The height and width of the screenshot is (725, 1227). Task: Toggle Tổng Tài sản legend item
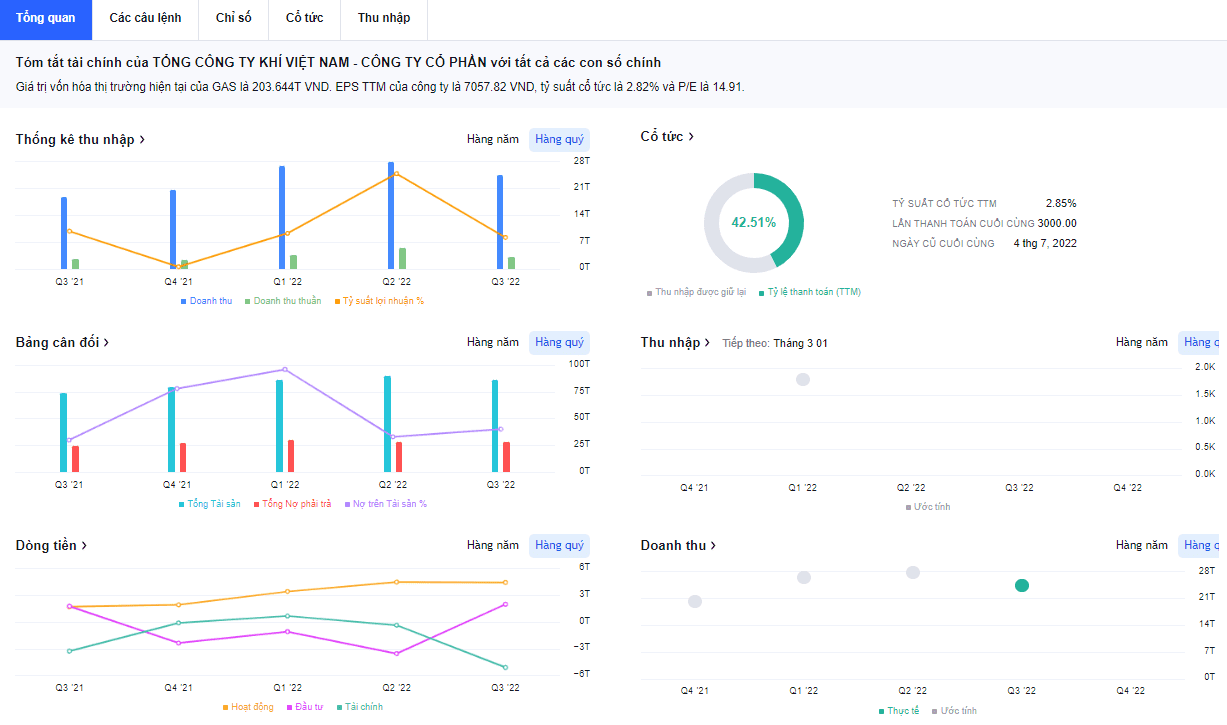[x=209, y=504]
